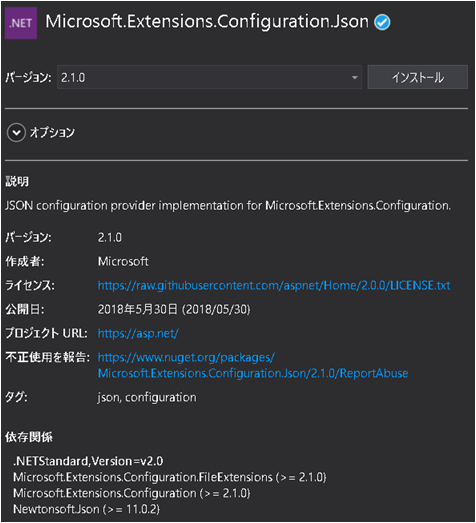Open the LICENSE.txt license link

pos(274,286)
